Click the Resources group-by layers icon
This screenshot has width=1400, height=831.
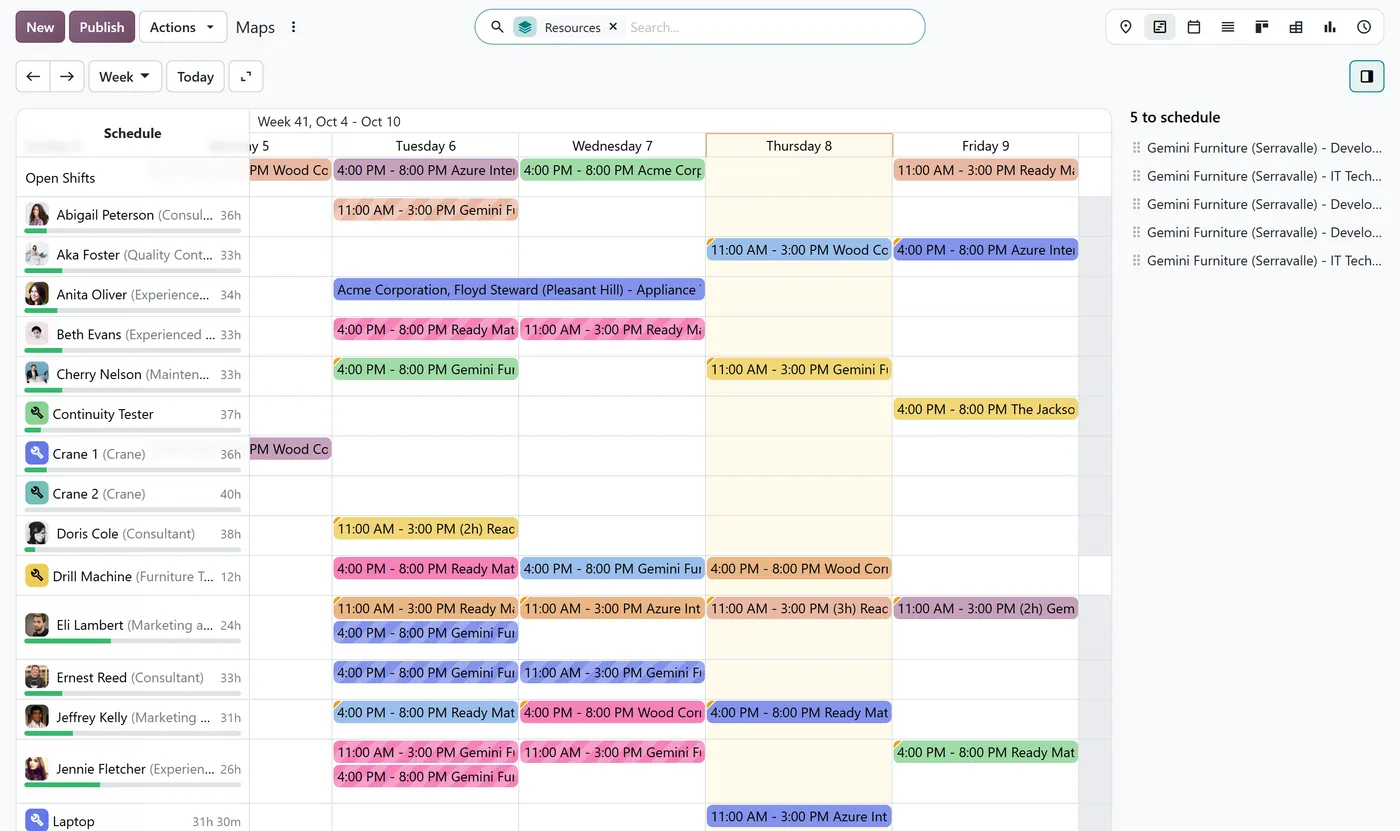click(525, 27)
